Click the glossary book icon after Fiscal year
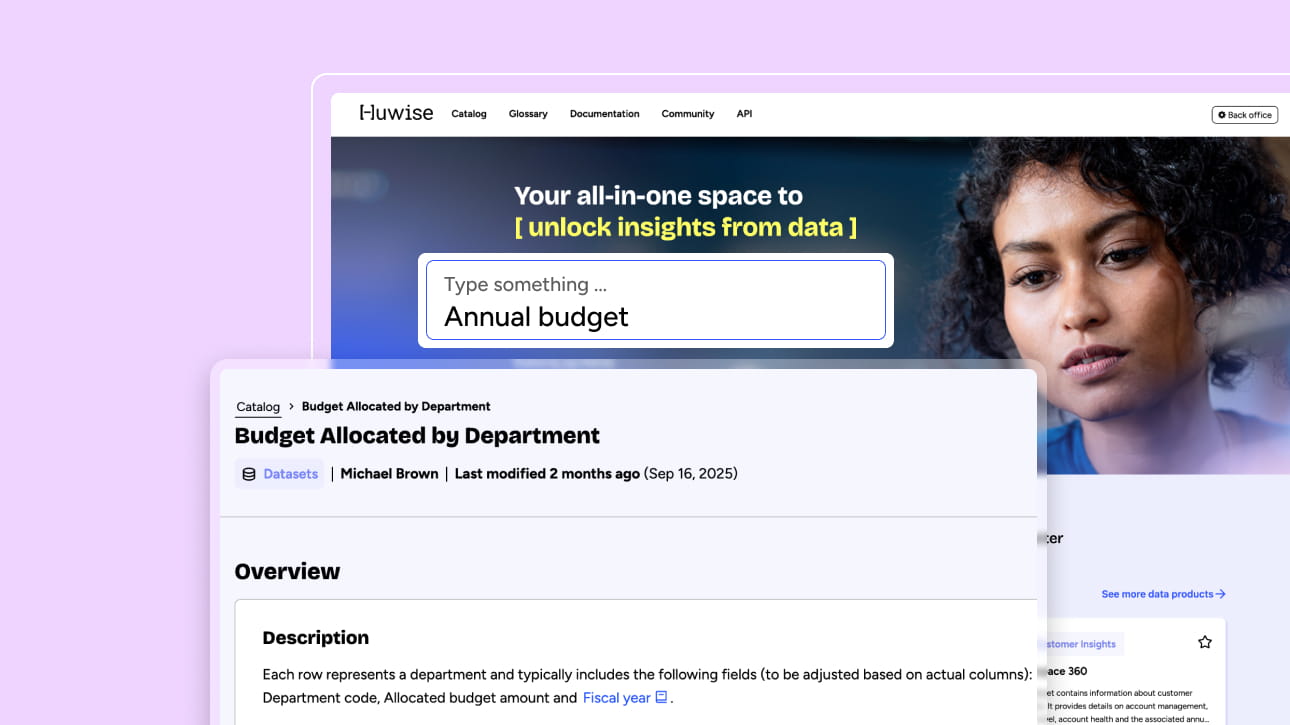This screenshot has width=1290, height=725. coord(661,698)
